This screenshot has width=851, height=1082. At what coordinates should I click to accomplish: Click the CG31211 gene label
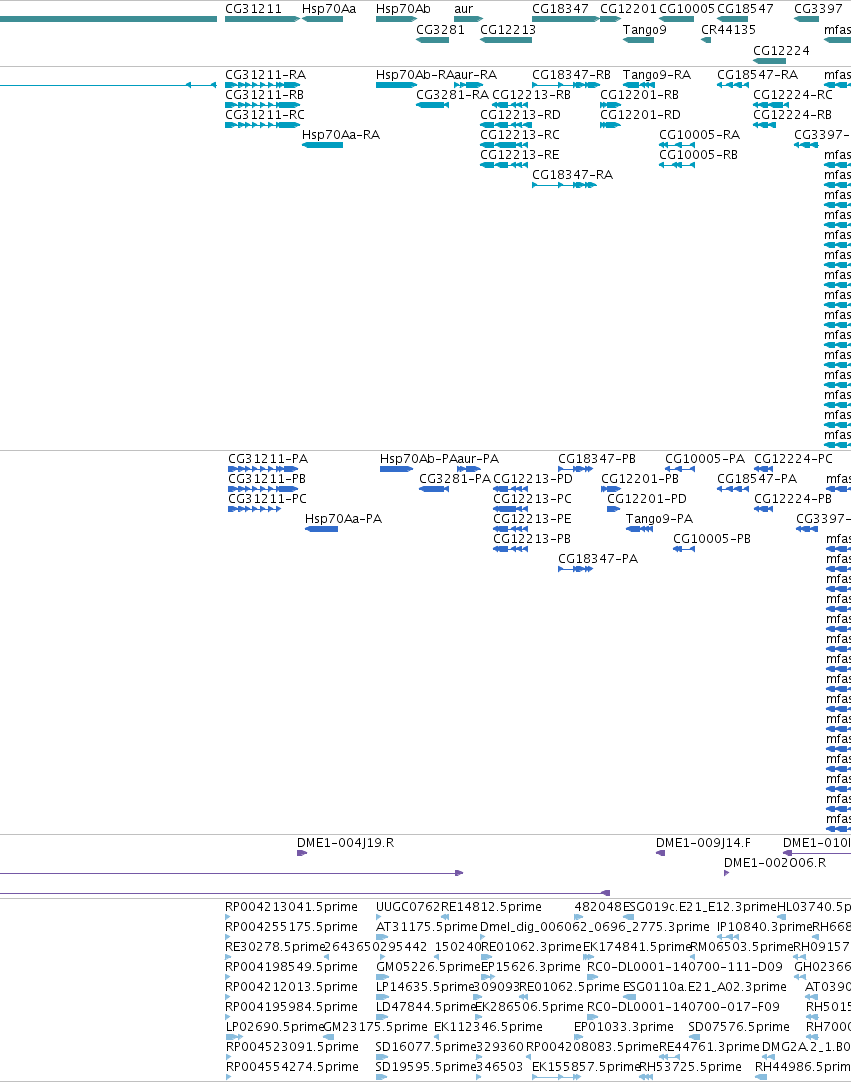pyautogui.click(x=253, y=9)
